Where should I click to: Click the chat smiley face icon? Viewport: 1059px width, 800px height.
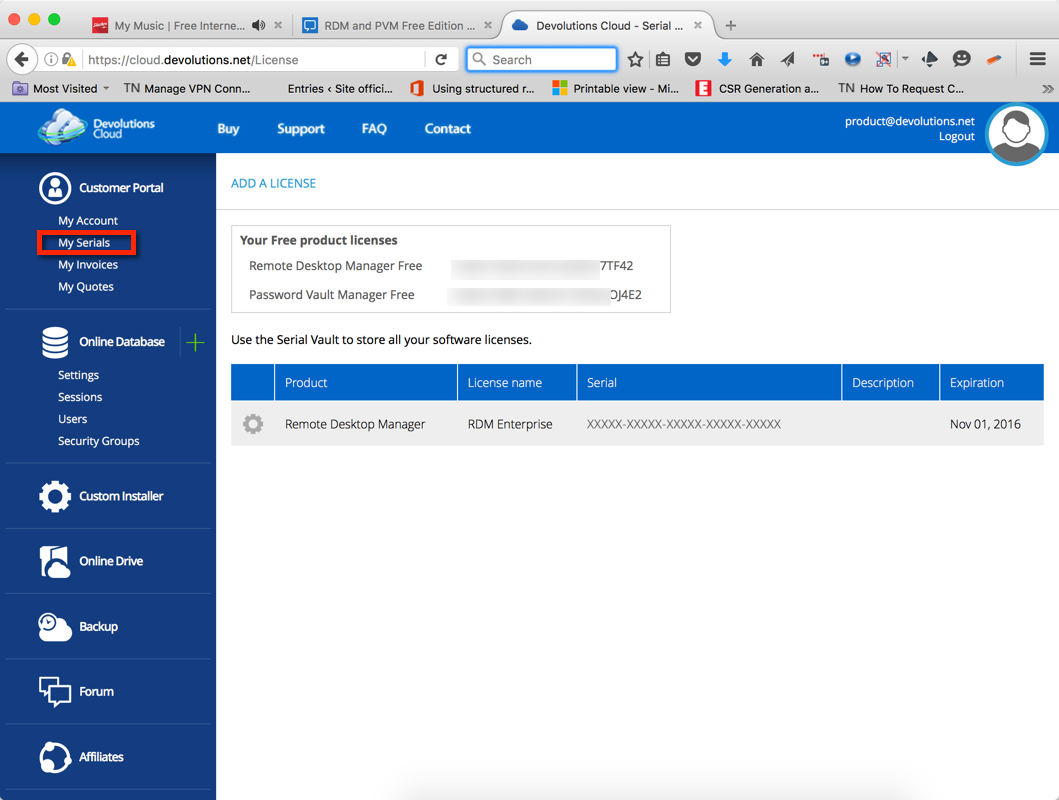tap(962, 59)
